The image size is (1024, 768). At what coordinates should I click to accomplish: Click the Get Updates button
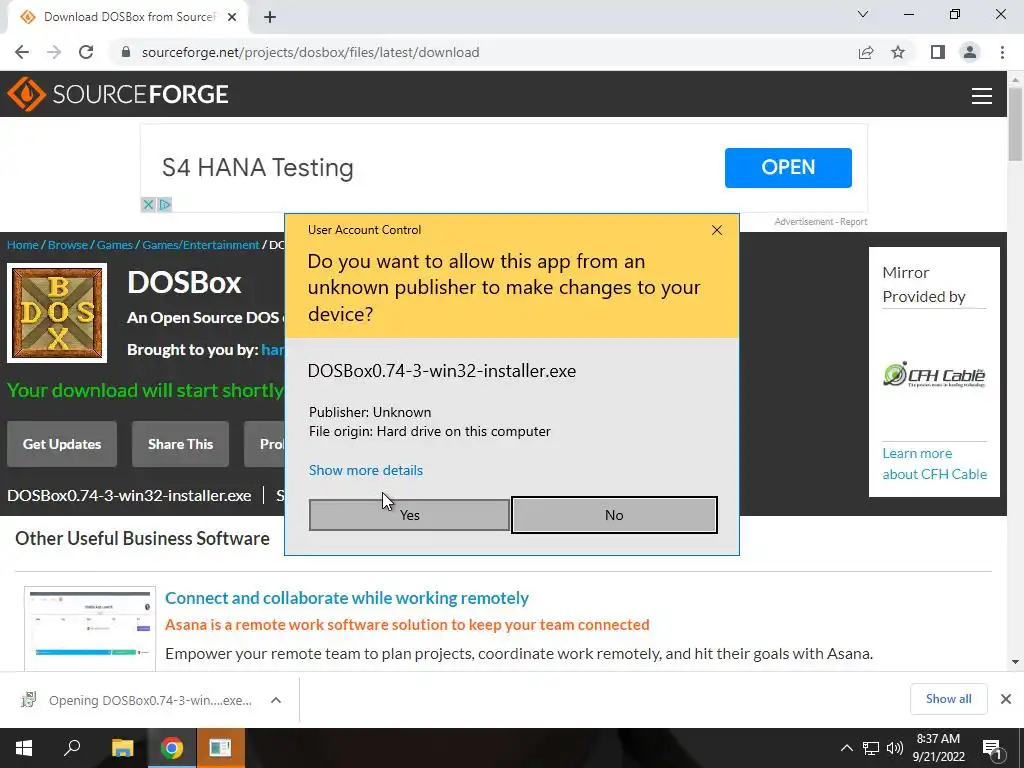62,444
